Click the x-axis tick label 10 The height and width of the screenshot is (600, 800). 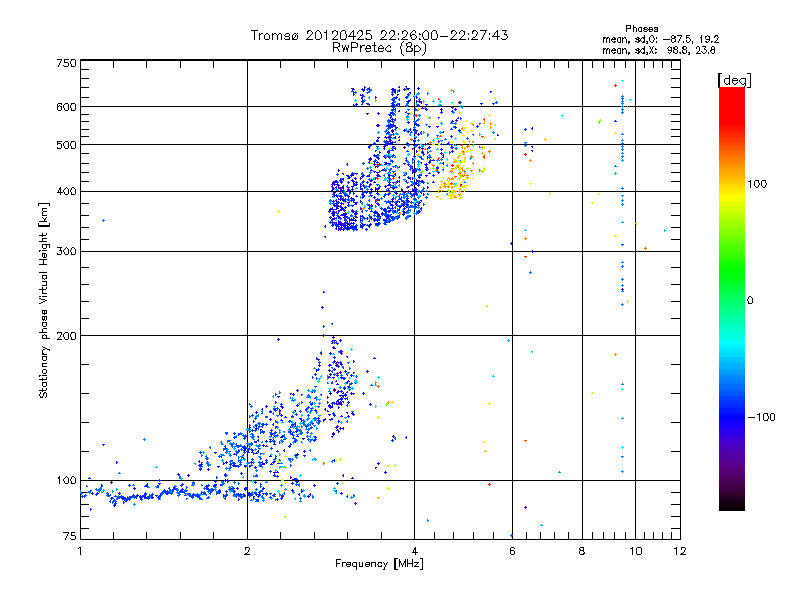click(x=636, y=551)
